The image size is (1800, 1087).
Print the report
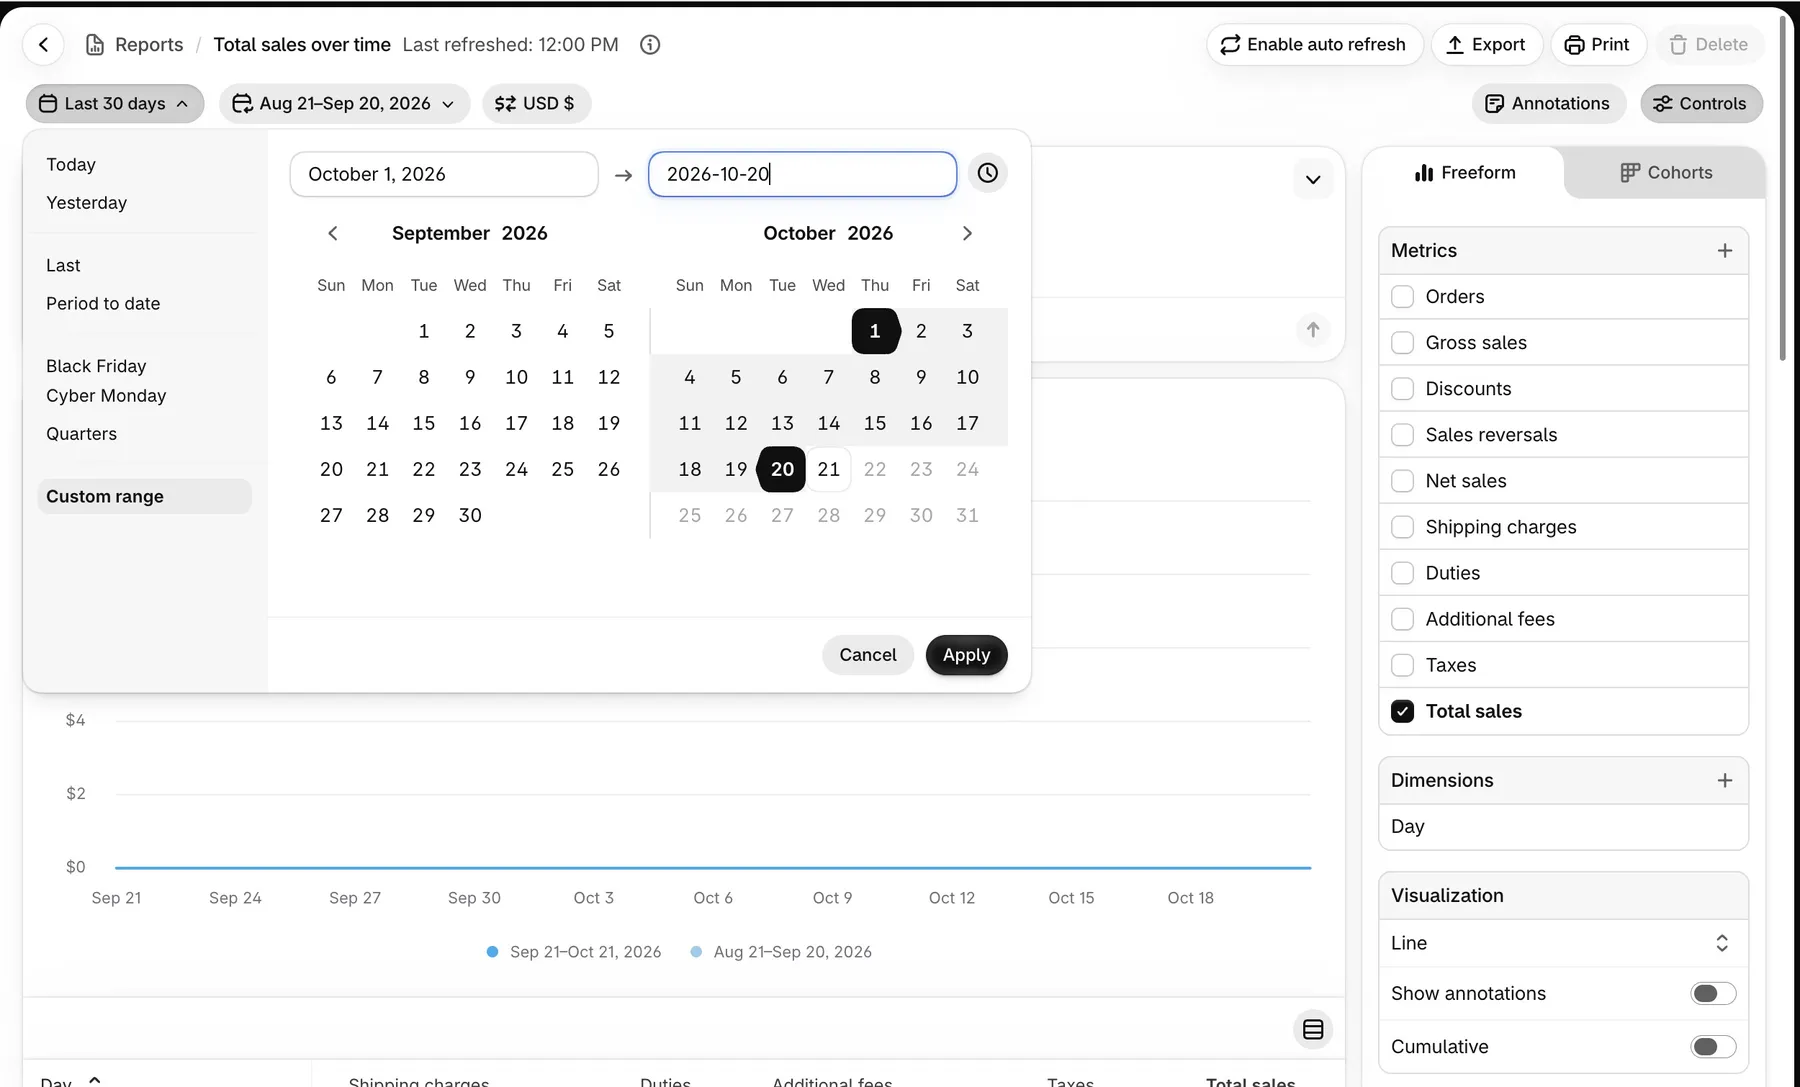pyautogui.click(x=1598, y=45)
